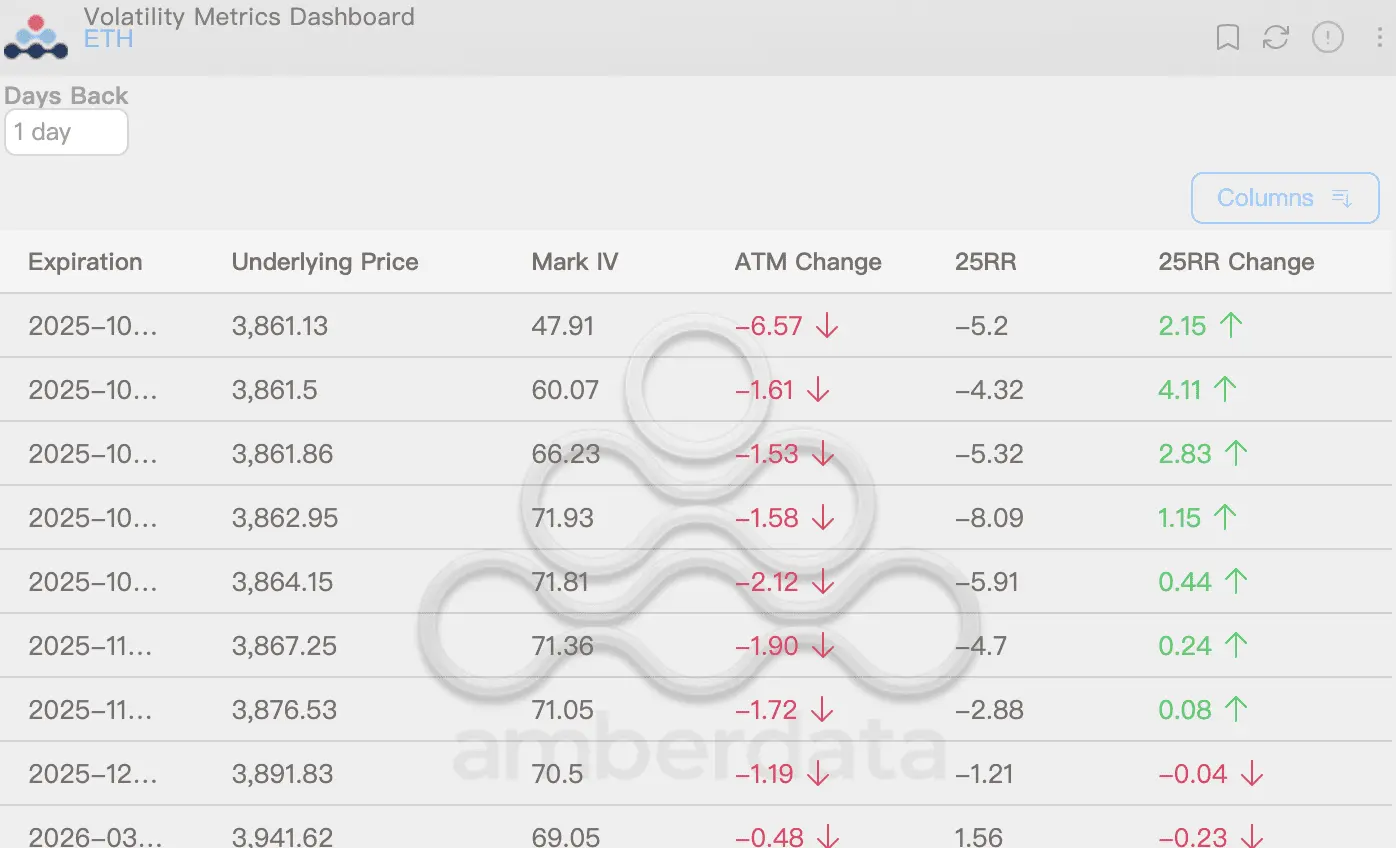This screenshot has width=1396, height=848.
Task: Sort by 25RR Change column header
Action: (x=1236, y=262)
